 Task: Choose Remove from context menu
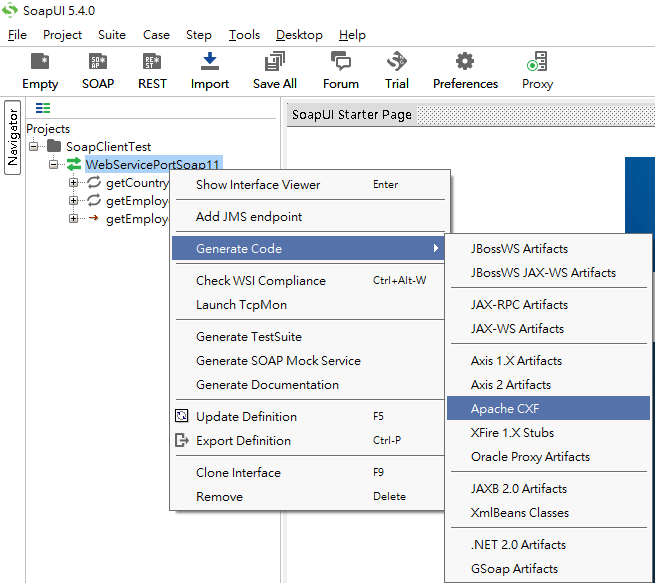pos(310,497)
